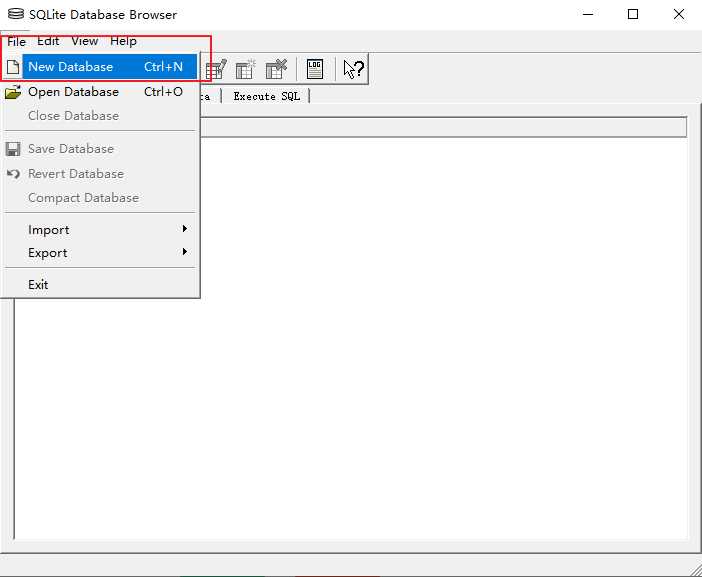Expand the Export submenu
Image resolution: width=702 pixels, height=577 pixels.
pos(101,253)
